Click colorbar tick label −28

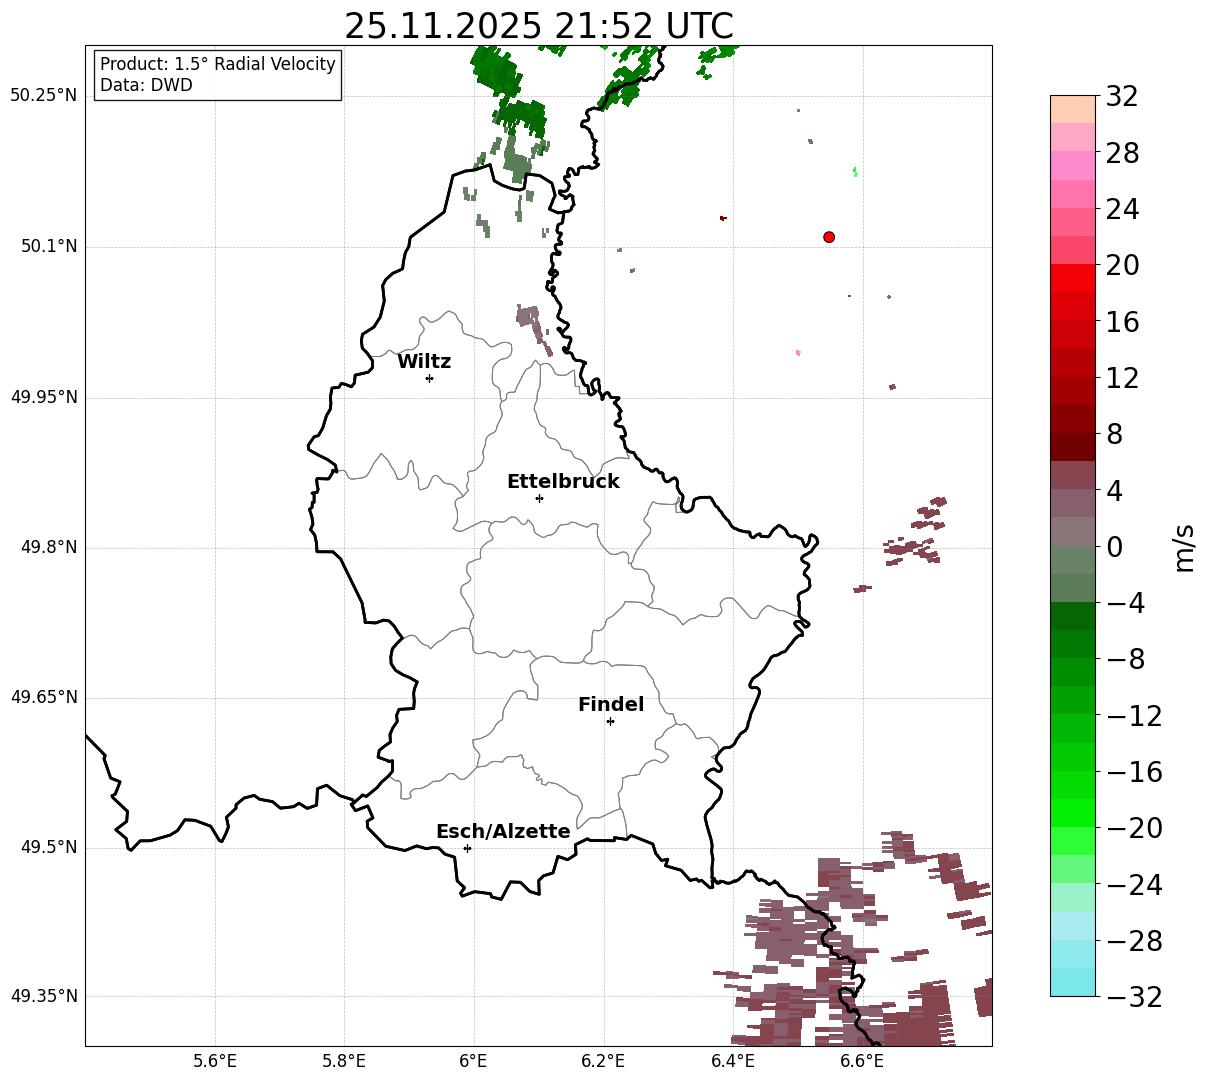pyautogui.click(x=1134, y=941)
